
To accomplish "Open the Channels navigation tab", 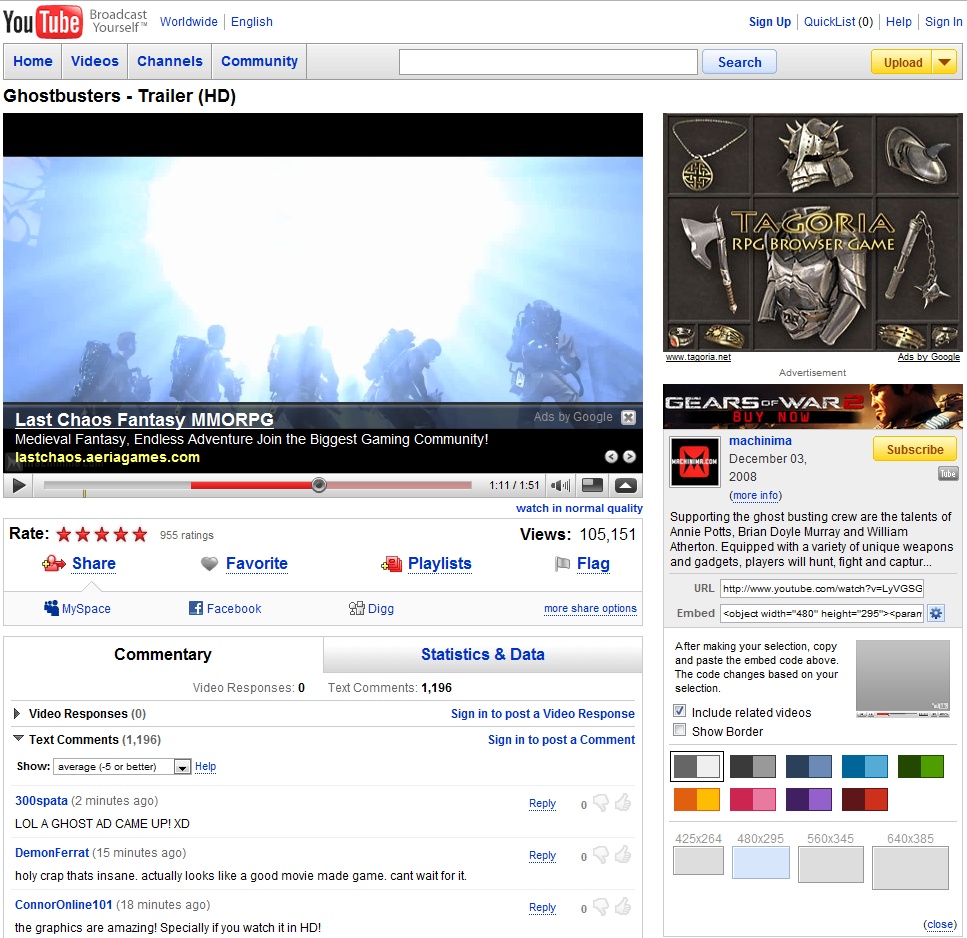I will click(x=170, y=61).
